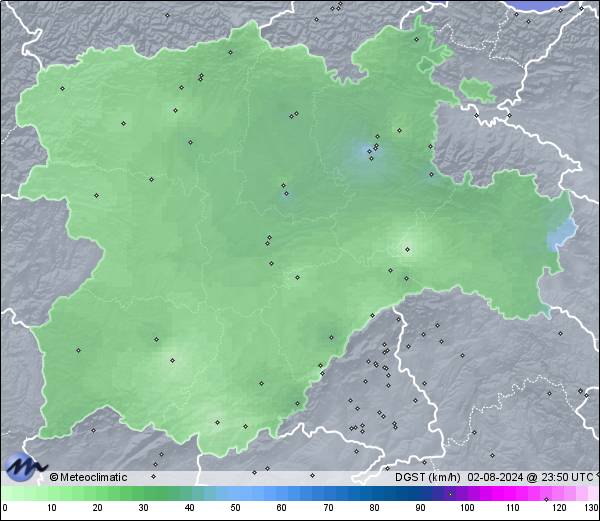
Task: Click the 40 scale label
Action: coord(189,508)
